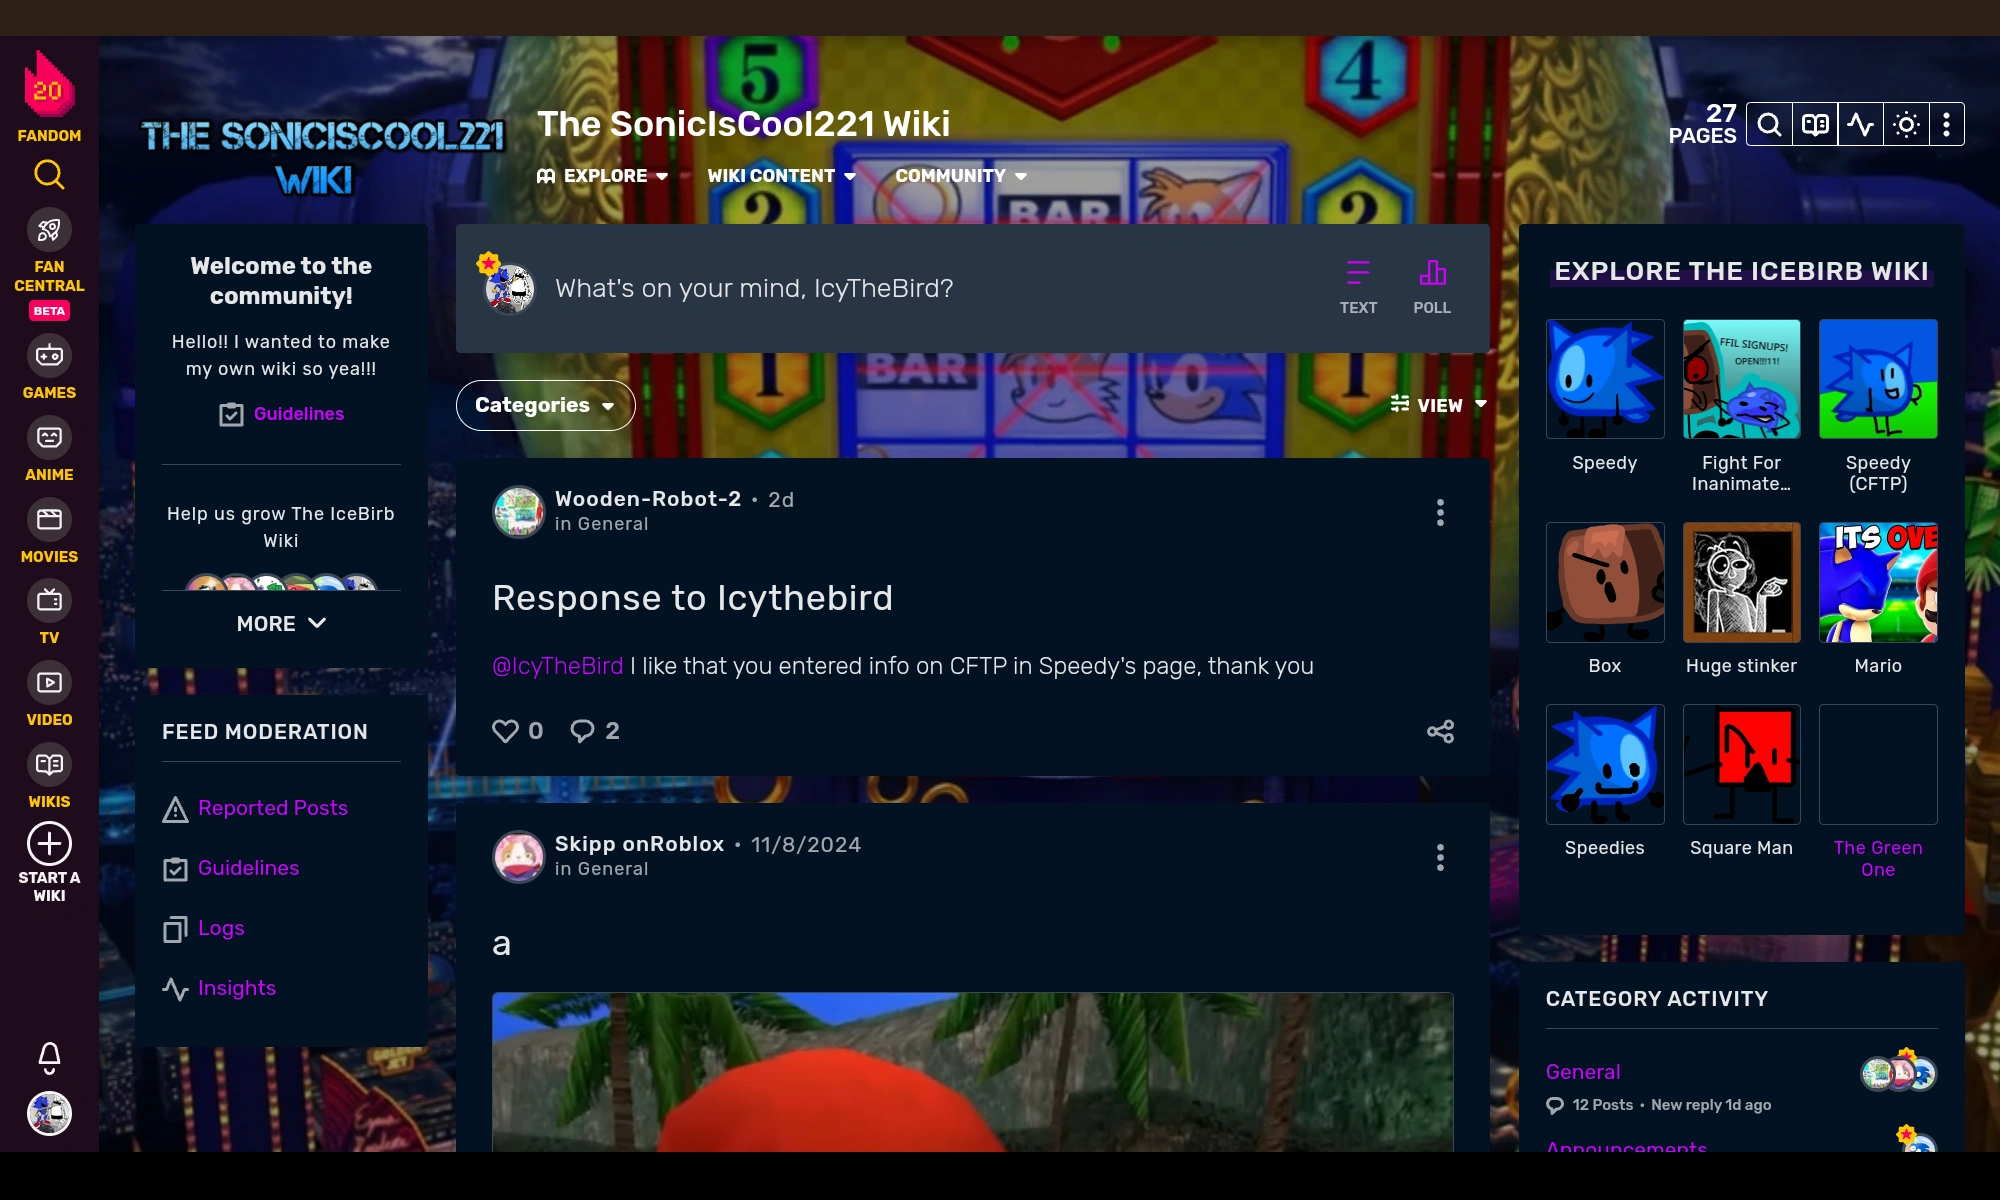Screen dimensions: 2000x1200
Task: Click the Start a Wiki plus icon
Action: click(49, 844)
